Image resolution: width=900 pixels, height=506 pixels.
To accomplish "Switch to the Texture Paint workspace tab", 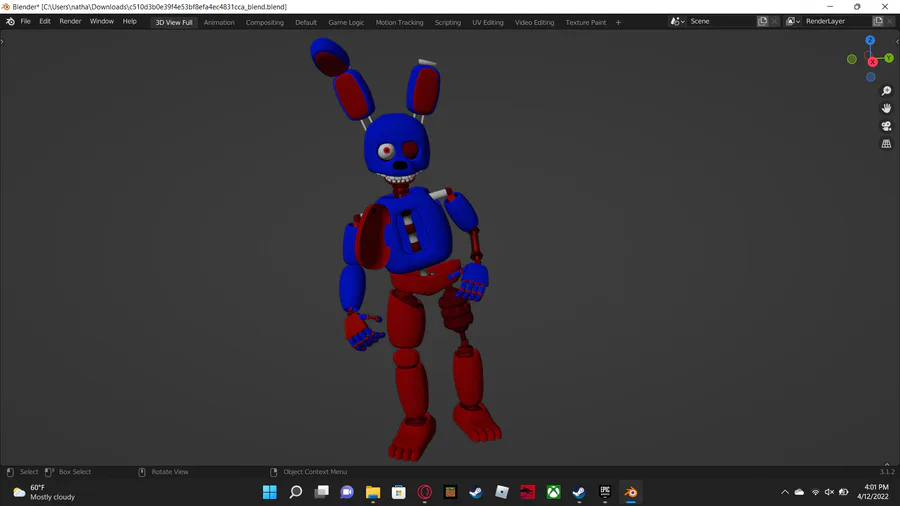I will coord(585,22).
